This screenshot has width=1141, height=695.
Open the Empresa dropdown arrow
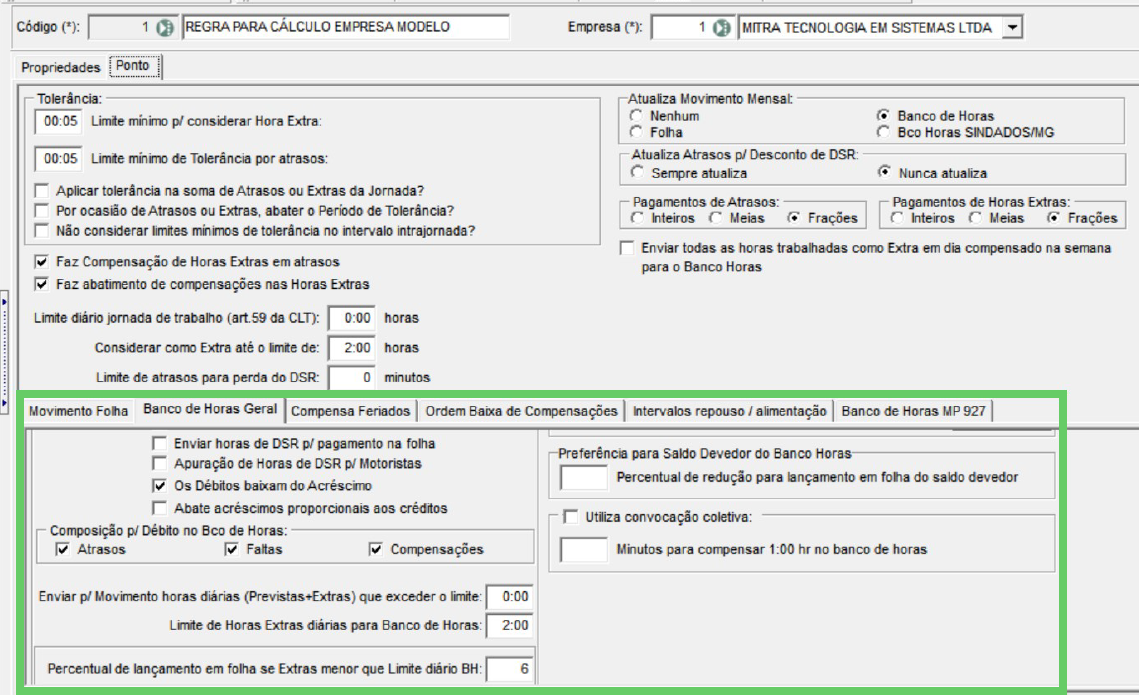tap(1012, 28)
